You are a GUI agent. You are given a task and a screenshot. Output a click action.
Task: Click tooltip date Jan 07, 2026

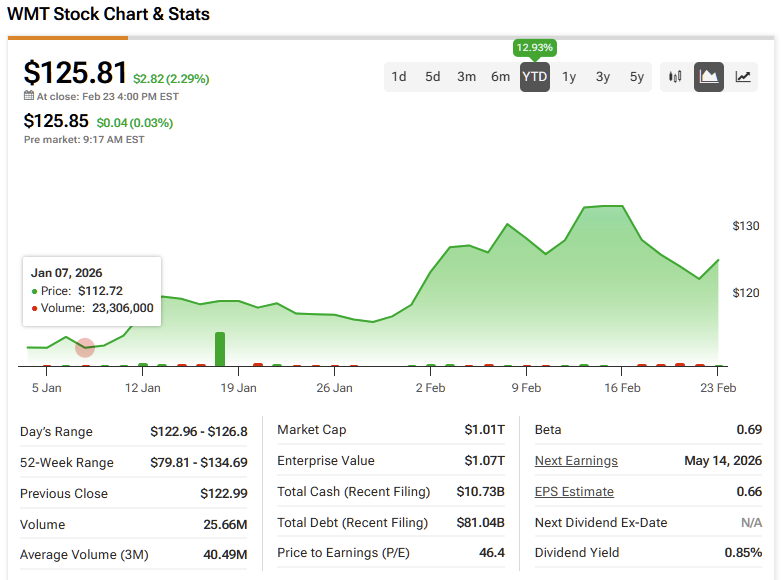point(66,273)
